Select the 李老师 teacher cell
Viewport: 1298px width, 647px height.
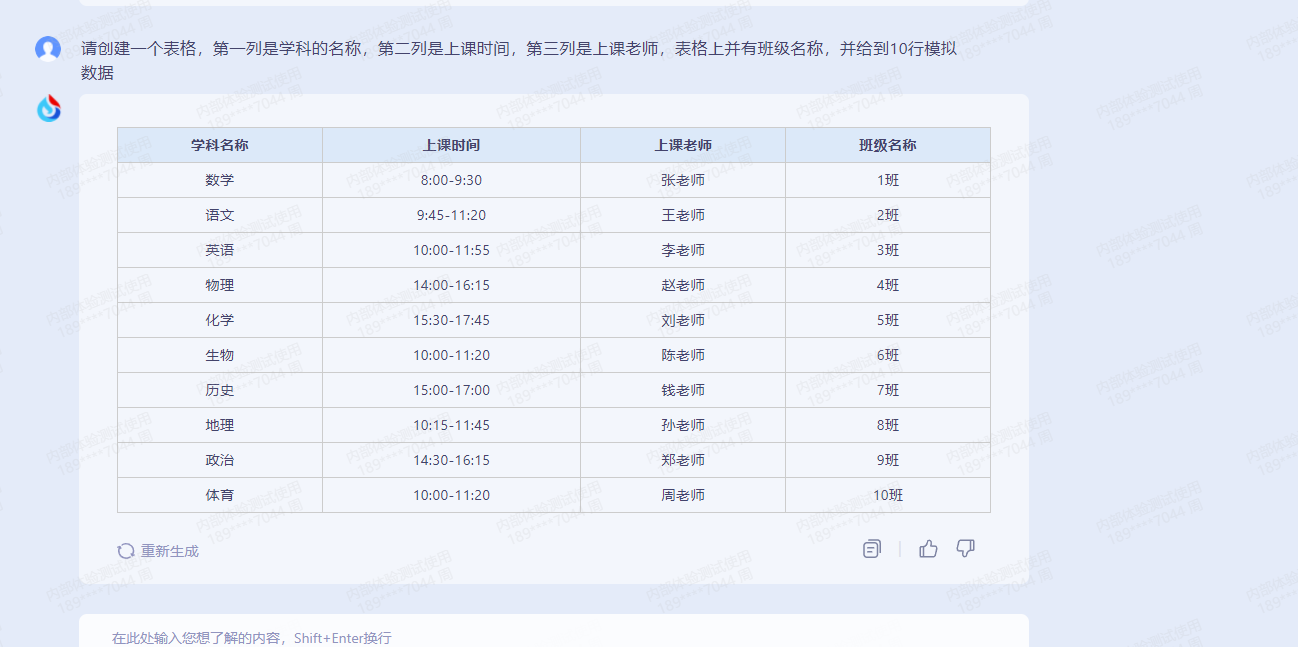(683, 250)
